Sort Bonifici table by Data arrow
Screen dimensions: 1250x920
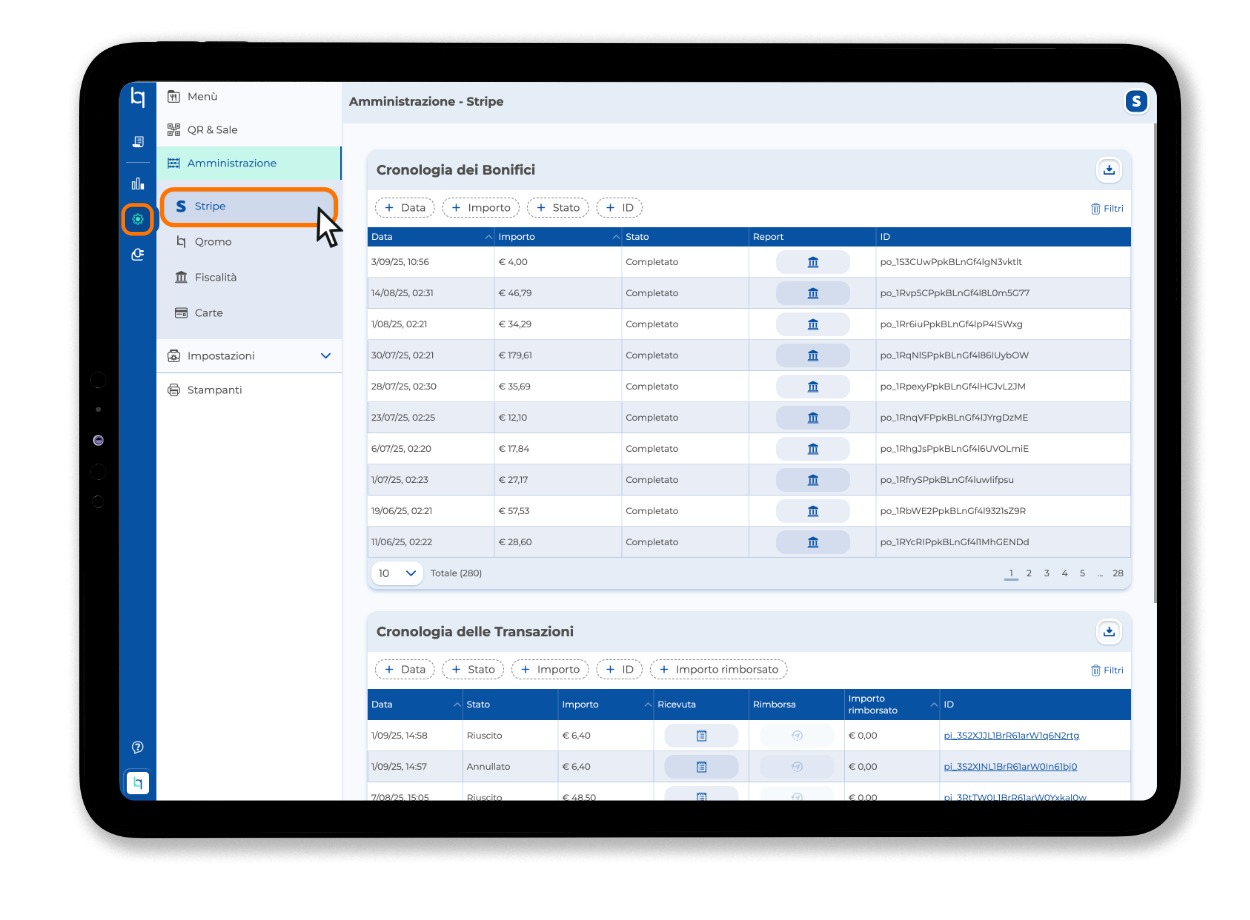tap(488, 237)
